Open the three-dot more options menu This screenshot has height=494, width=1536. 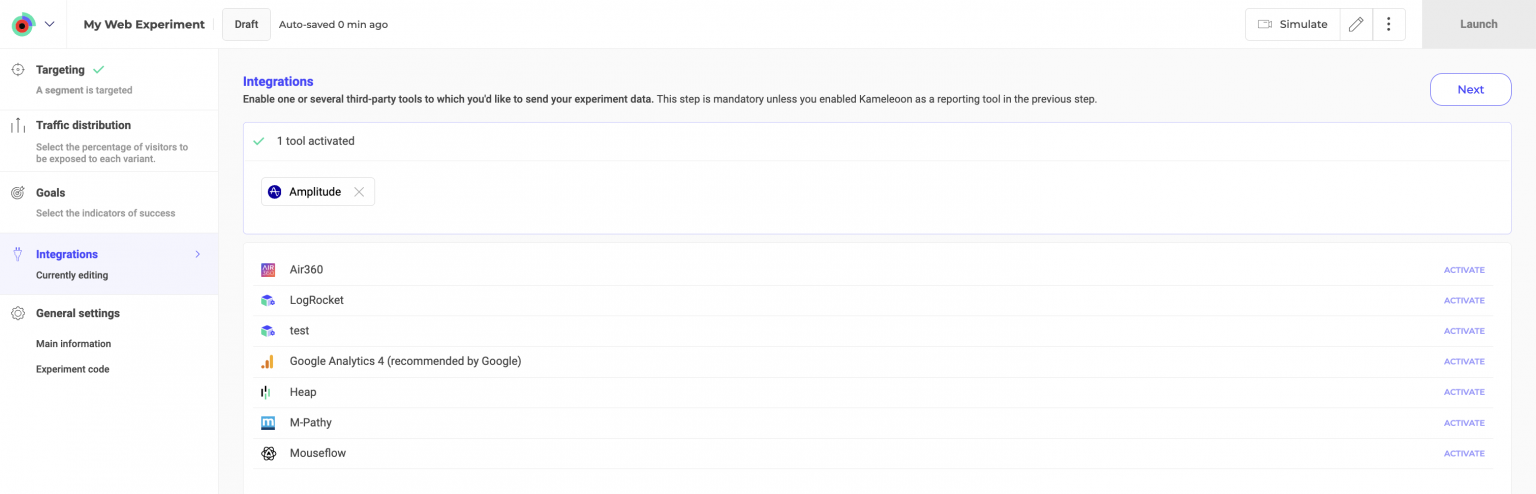(x=1388, y=24)
